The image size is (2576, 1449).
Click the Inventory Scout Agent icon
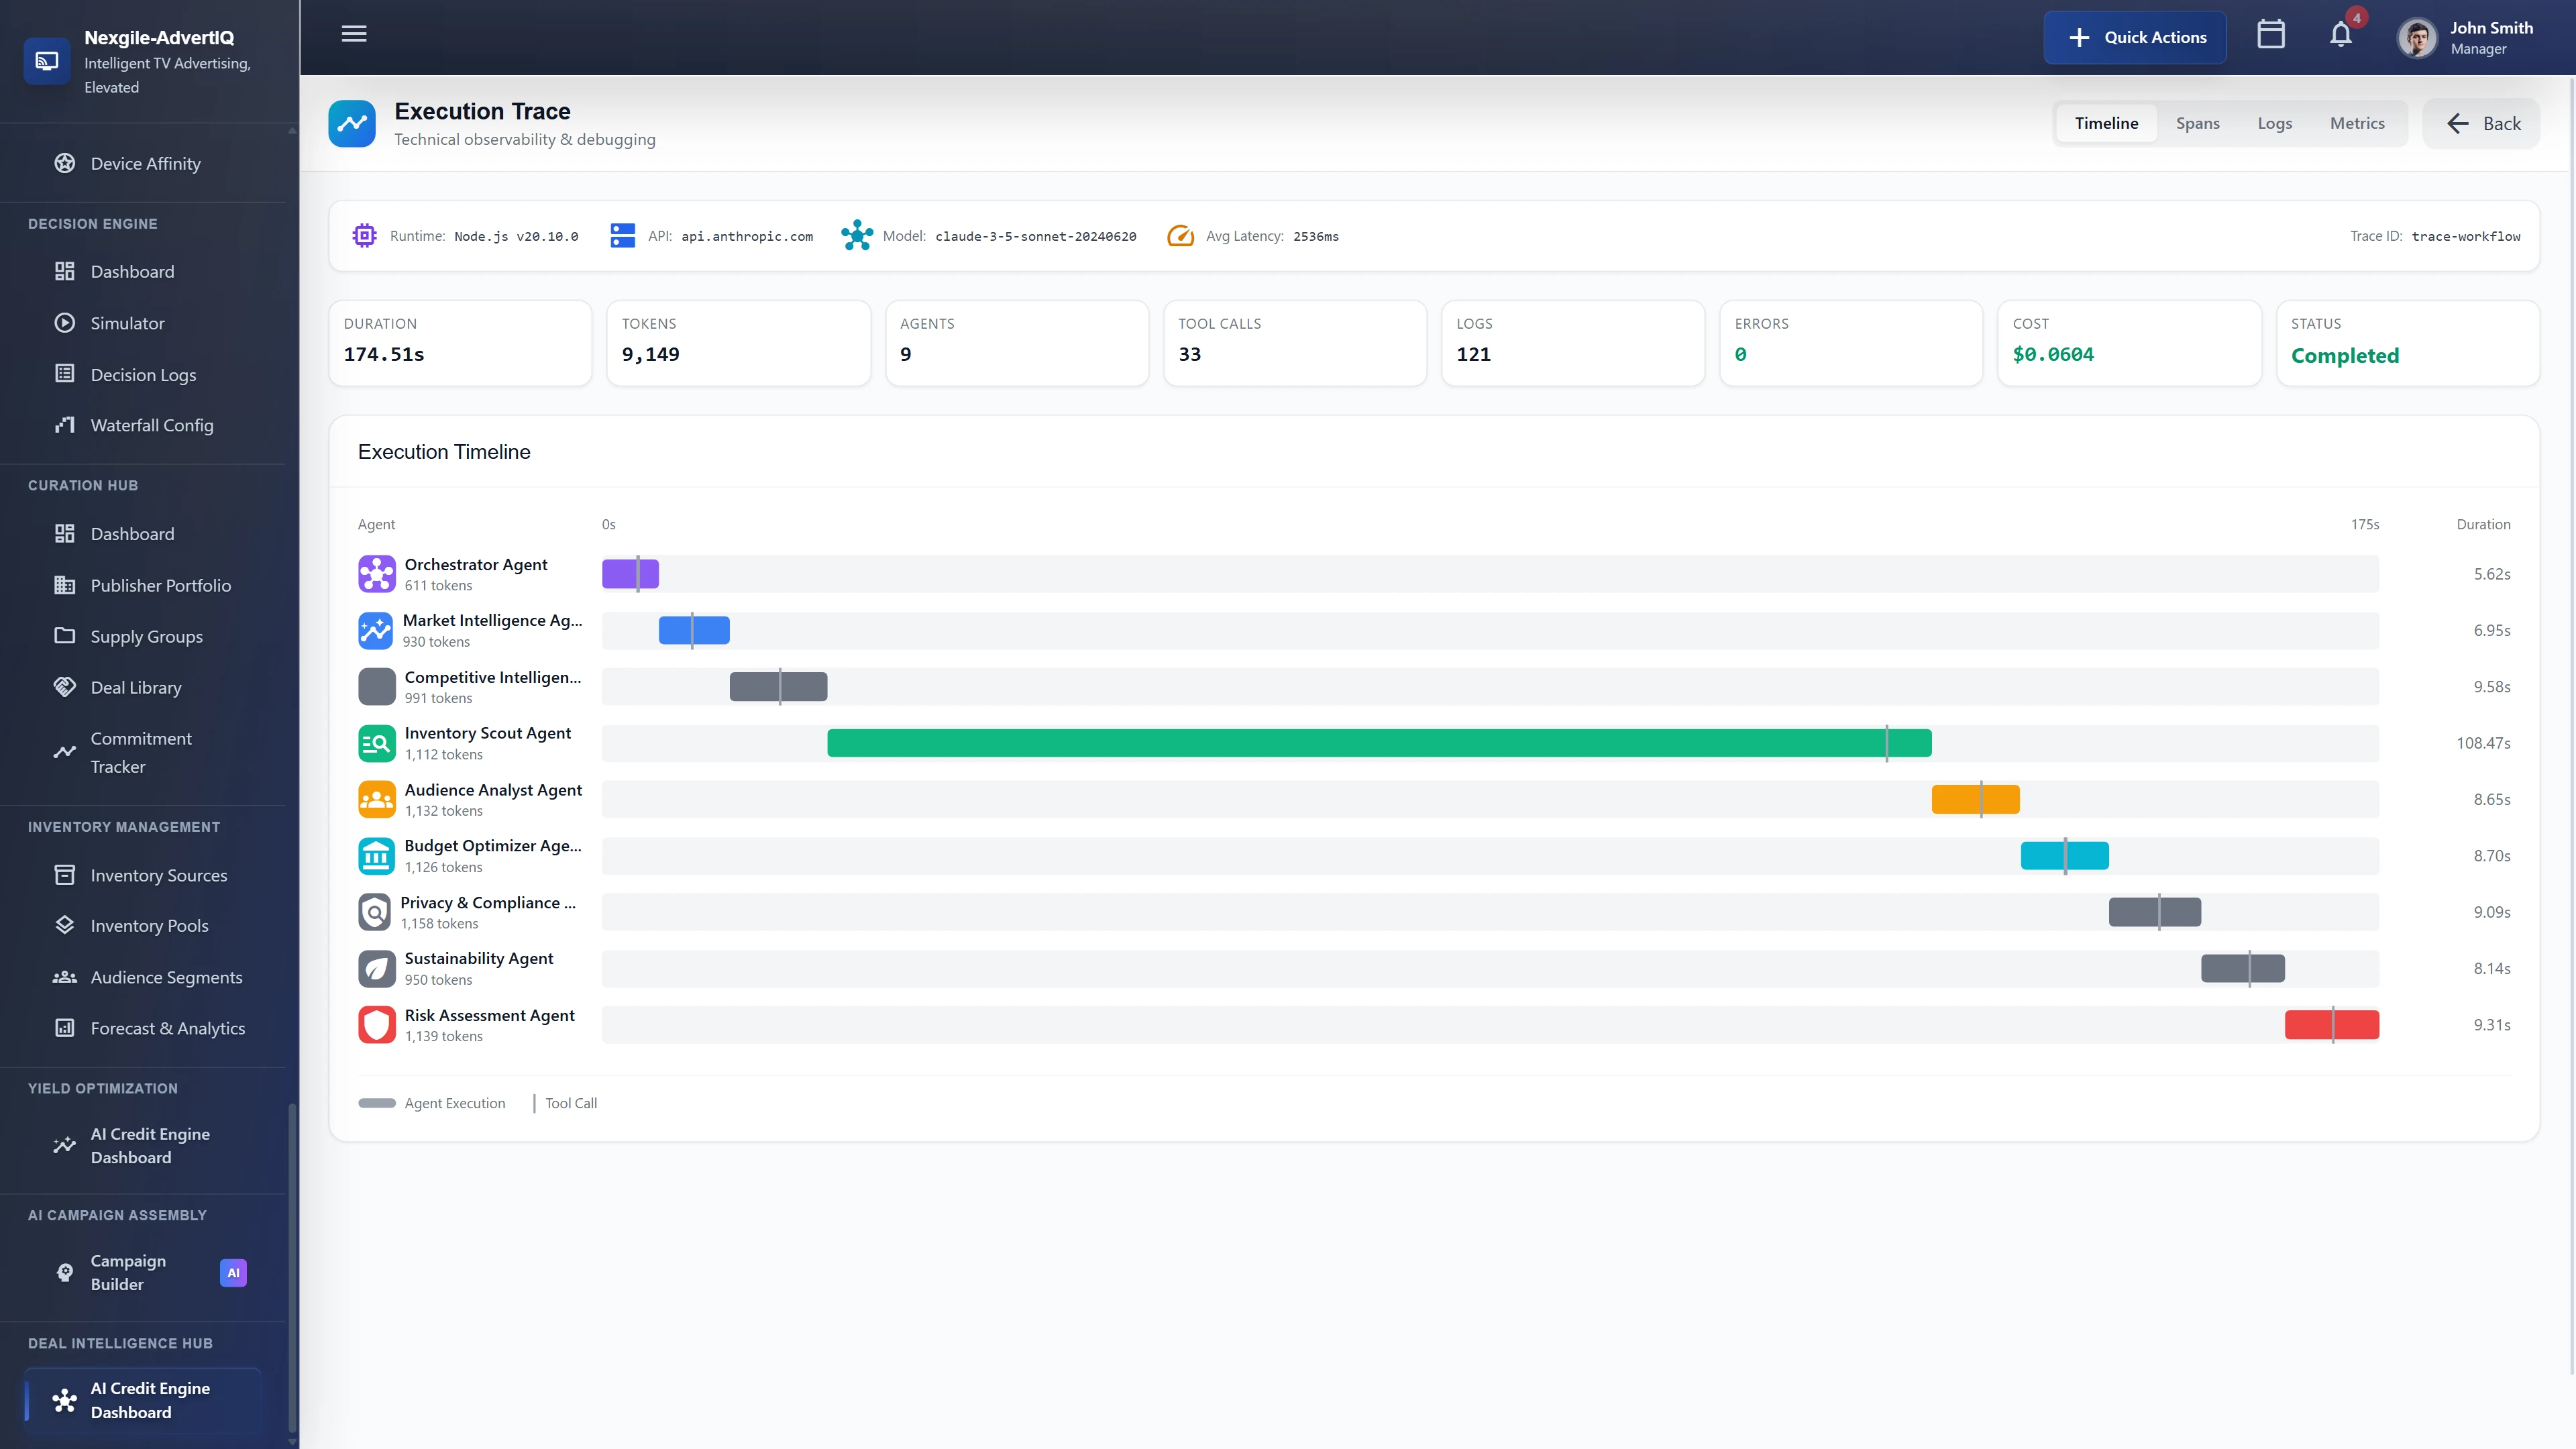pos(376,743)
